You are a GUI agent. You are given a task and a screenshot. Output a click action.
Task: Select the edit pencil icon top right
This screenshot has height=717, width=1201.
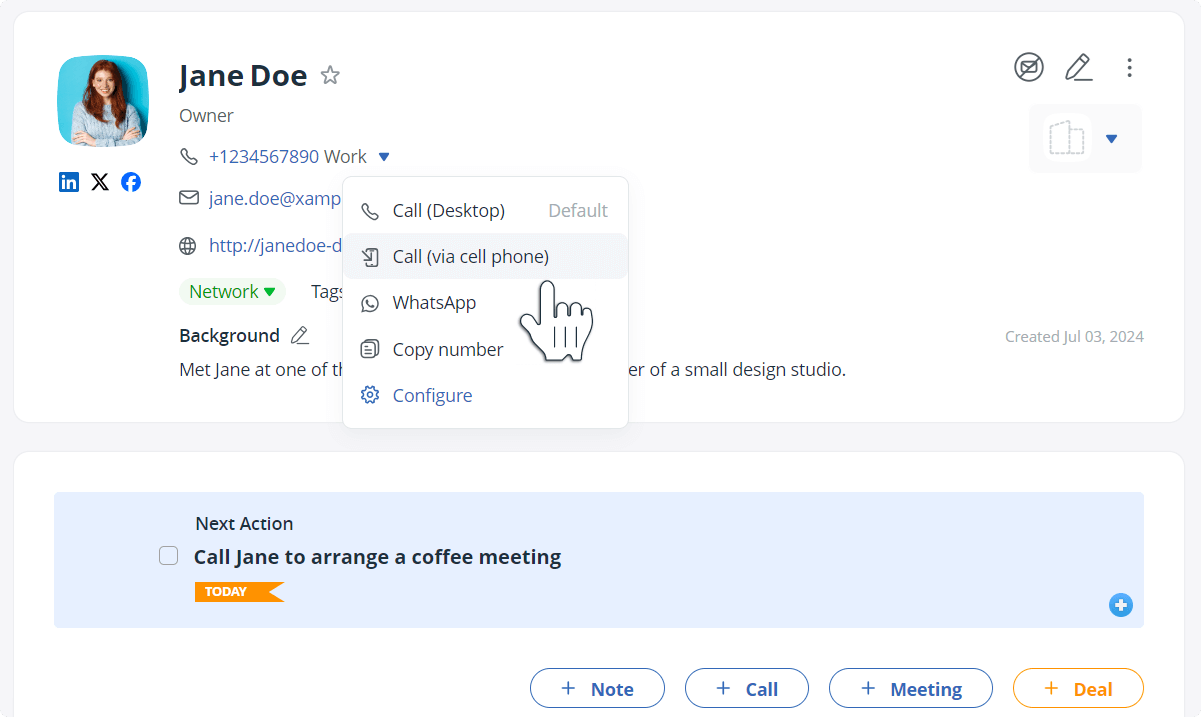pos(1079,68)
